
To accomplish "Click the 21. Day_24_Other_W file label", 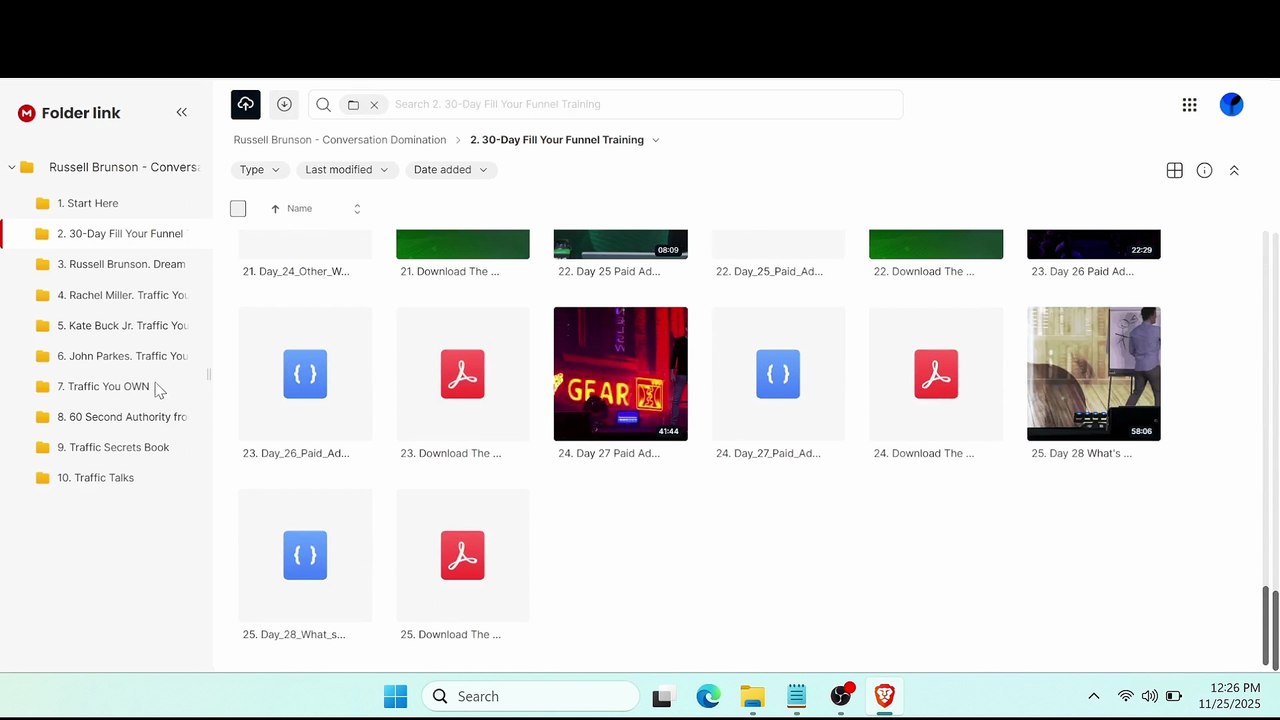I will (296, 272).
